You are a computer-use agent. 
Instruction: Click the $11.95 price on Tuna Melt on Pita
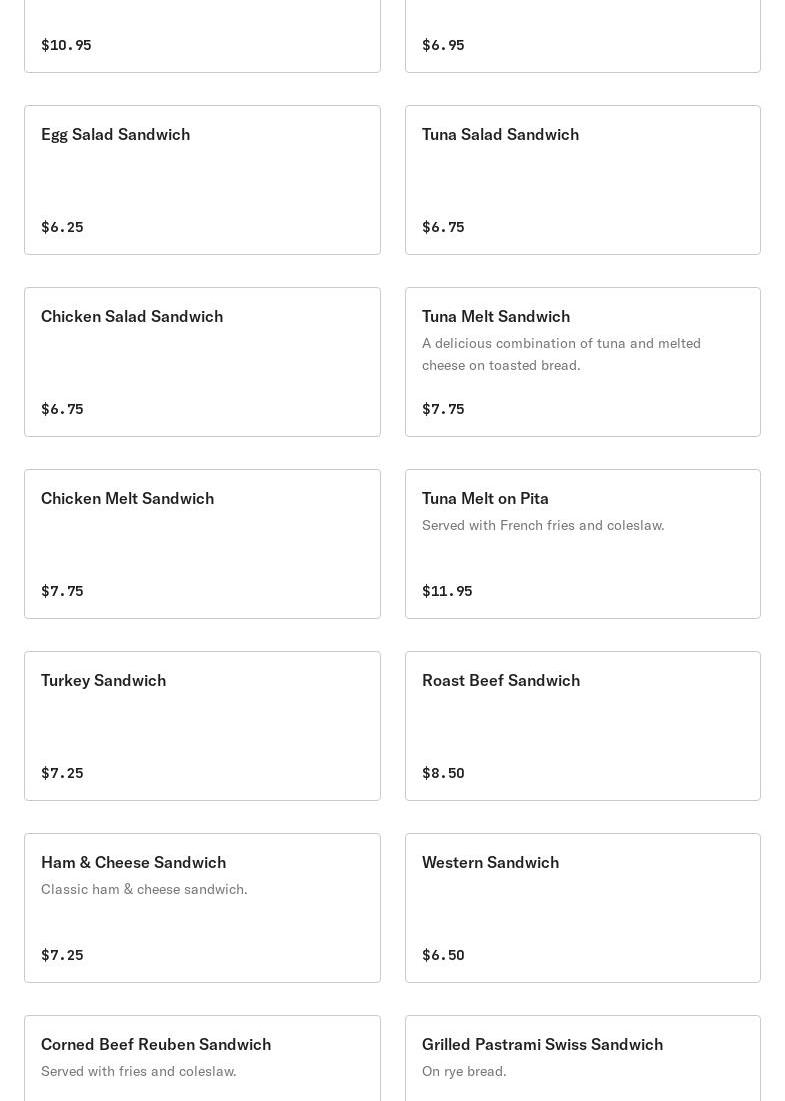coord(447,591)
